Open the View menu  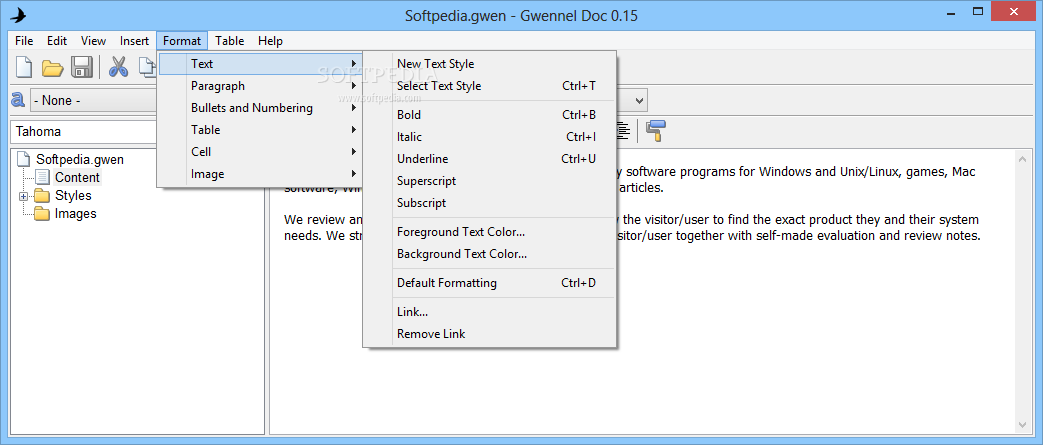pos(94,41)
